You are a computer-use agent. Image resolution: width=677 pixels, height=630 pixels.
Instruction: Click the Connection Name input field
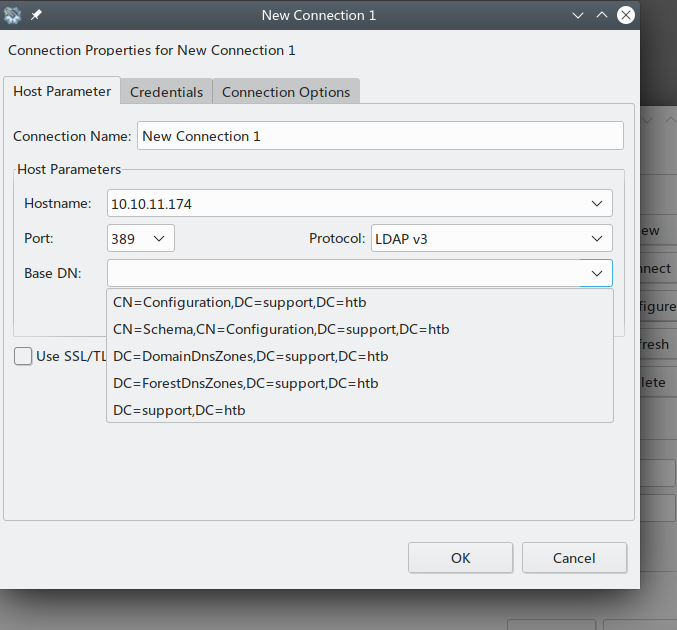380,136
